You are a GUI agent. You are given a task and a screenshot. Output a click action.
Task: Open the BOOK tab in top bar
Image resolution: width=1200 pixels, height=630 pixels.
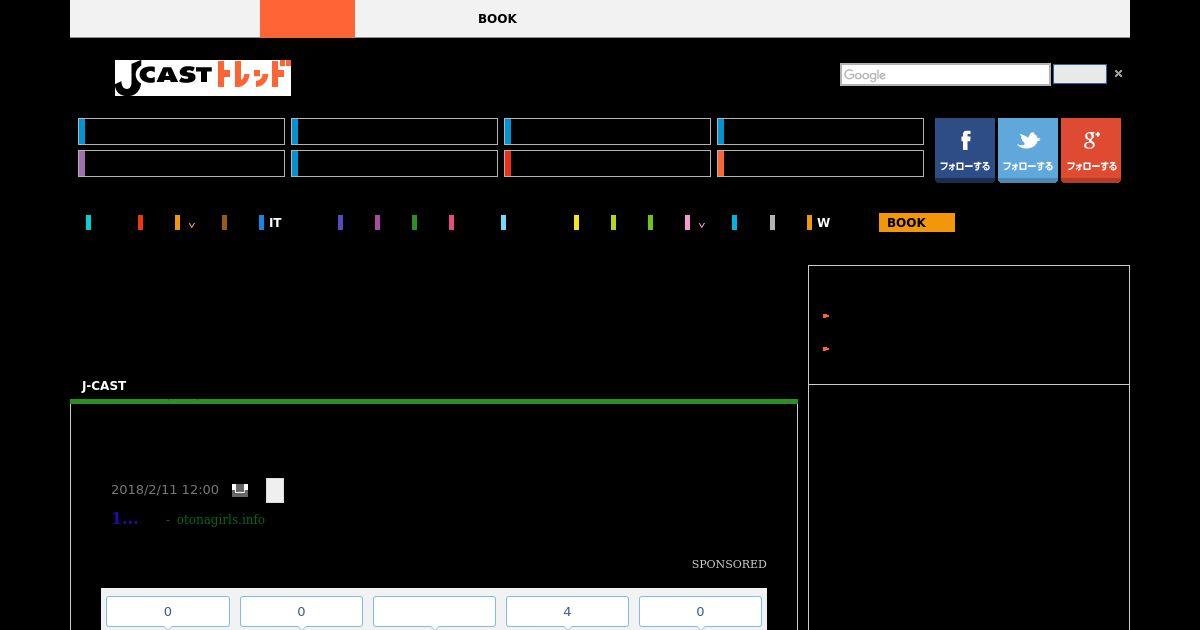point(497,19)
